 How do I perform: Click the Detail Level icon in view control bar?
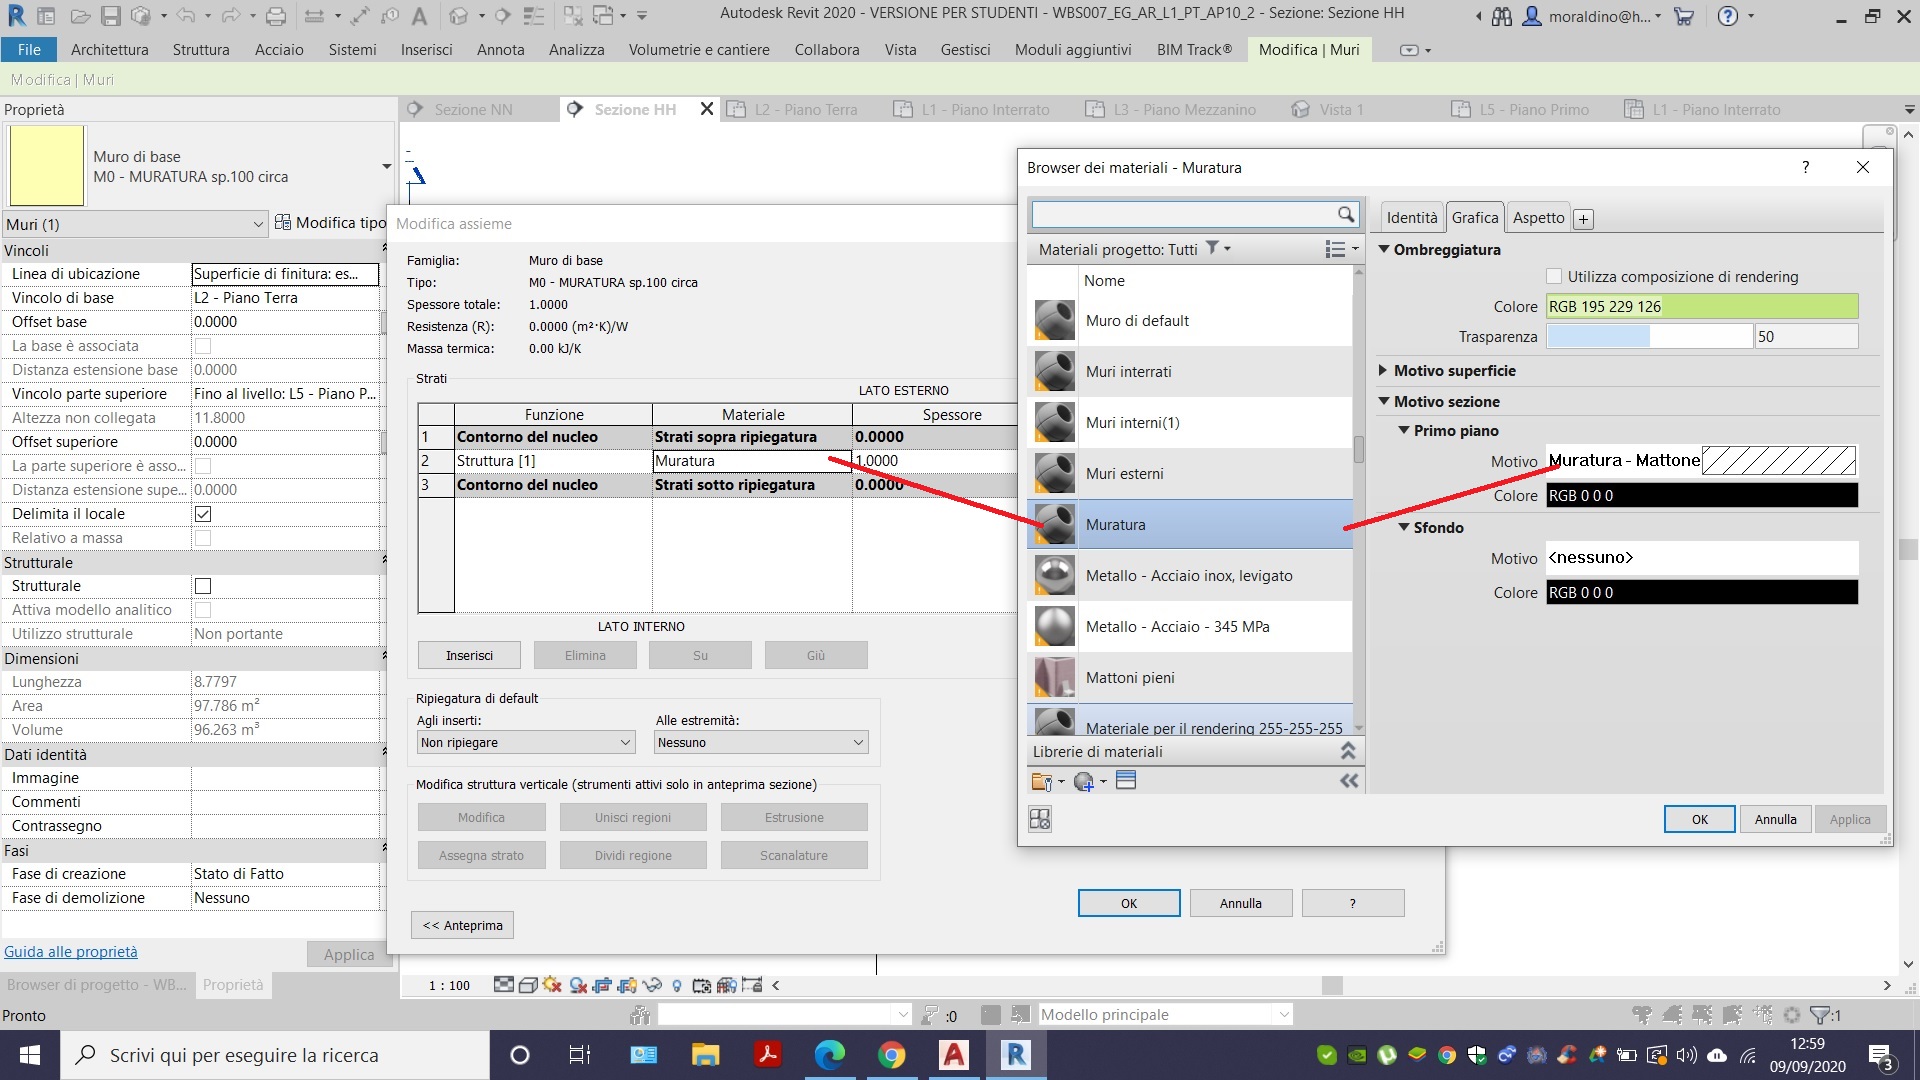(503, 985)
